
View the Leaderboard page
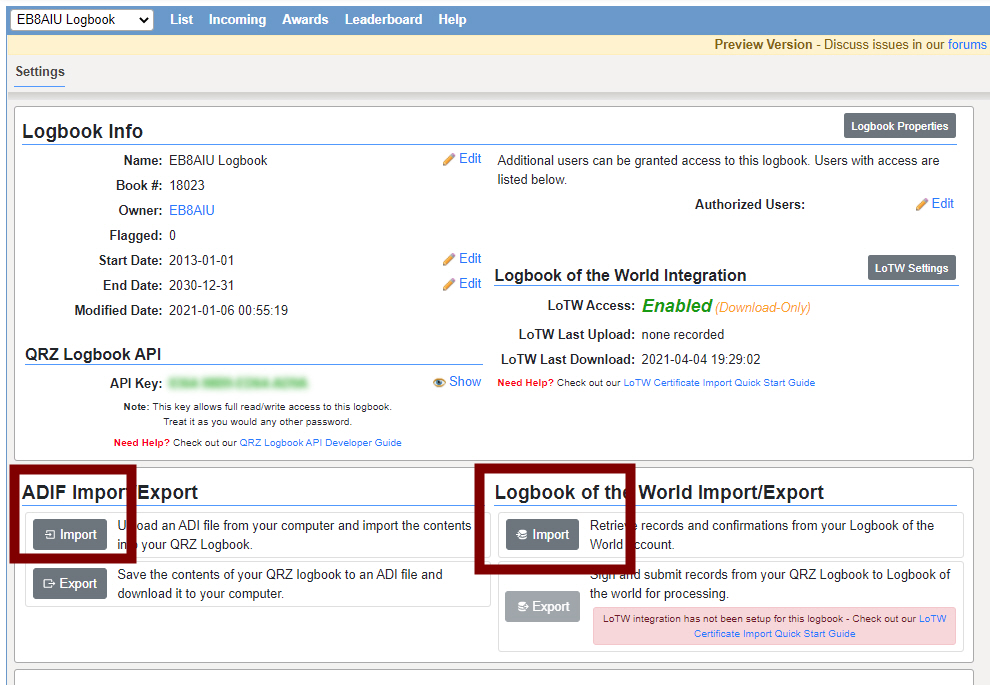[383, 20]
